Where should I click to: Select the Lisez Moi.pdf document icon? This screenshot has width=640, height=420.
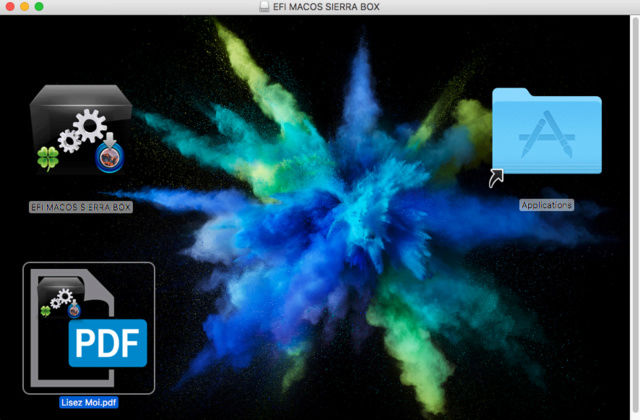pos(89,328)
